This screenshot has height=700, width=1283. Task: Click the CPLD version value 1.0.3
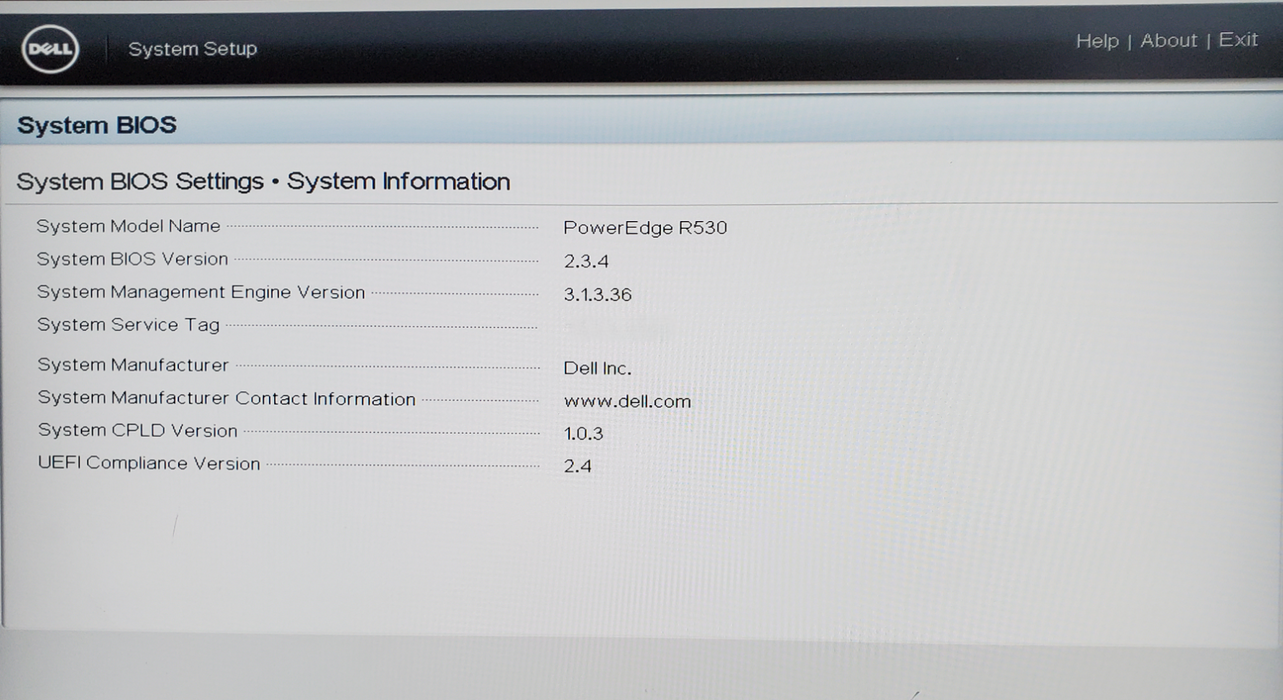[x=584, y=434]
